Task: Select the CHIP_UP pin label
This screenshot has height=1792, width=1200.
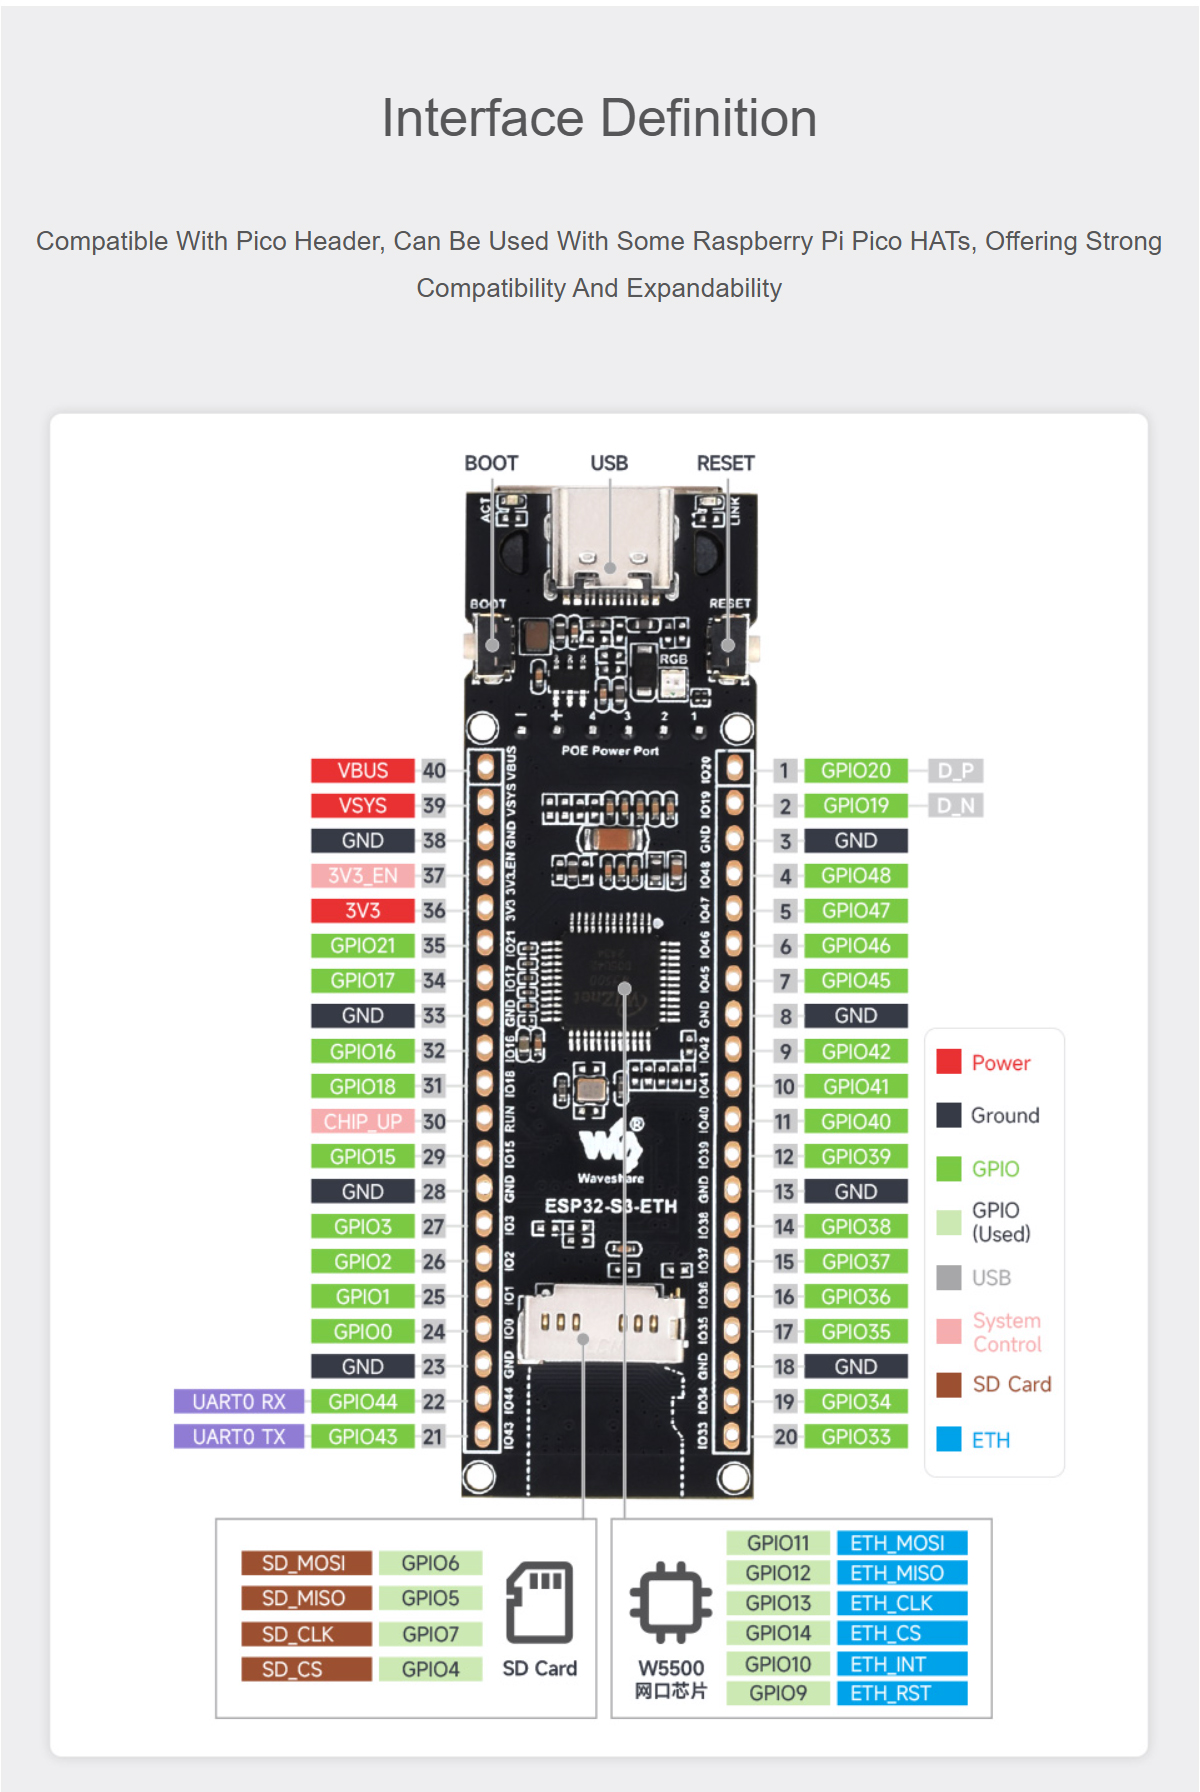Action: (x=362, y=1122)
